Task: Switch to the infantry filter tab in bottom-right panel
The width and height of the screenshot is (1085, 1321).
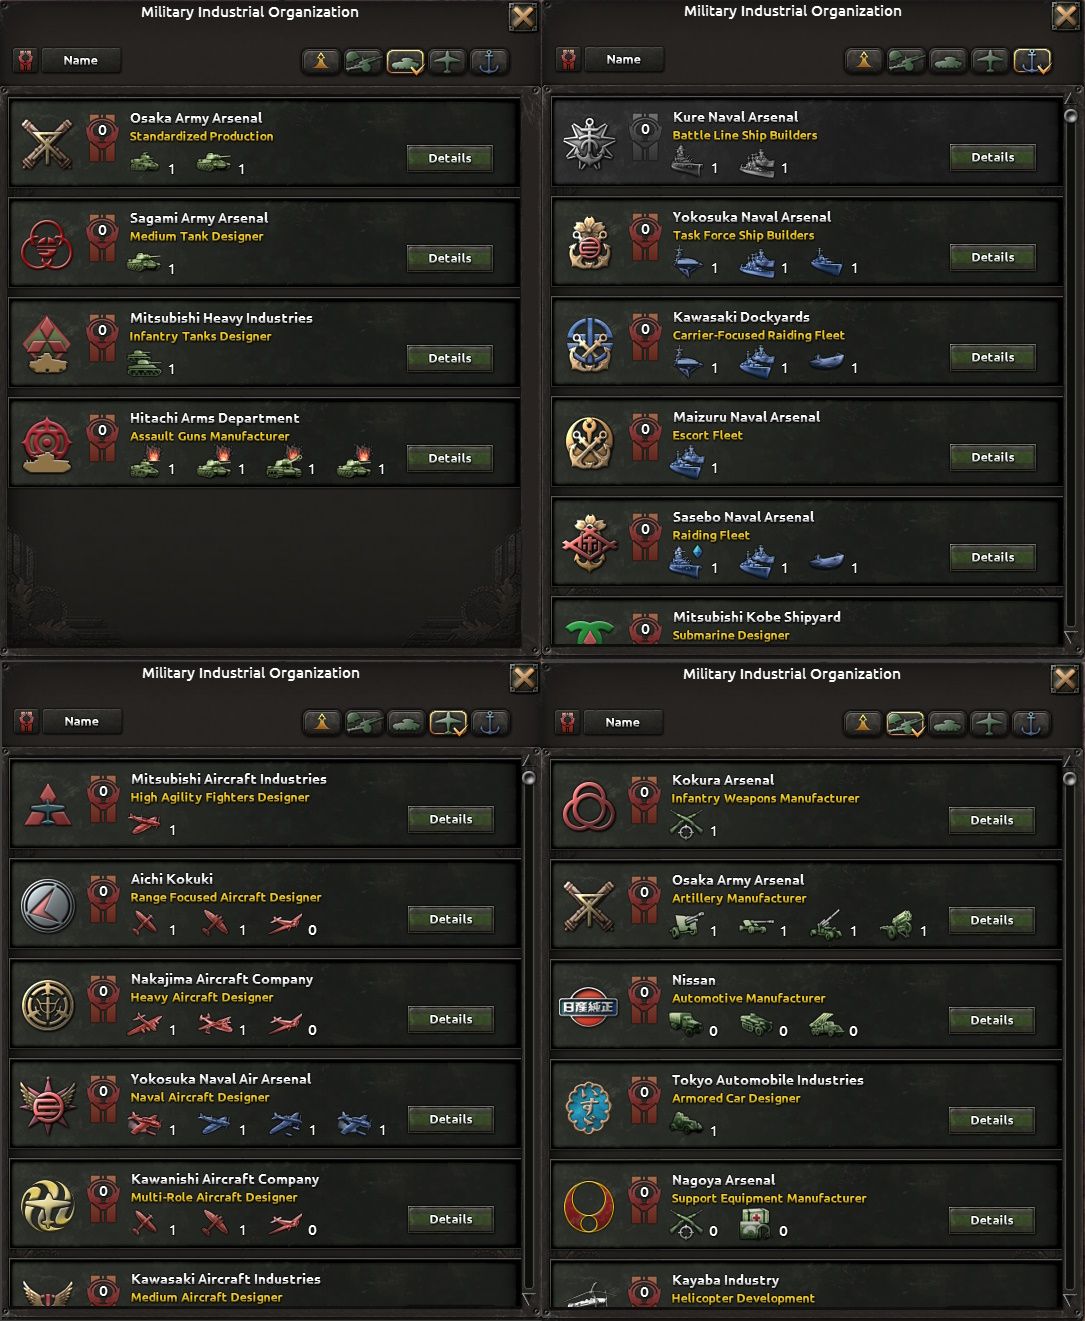Action: pos(862,722)
